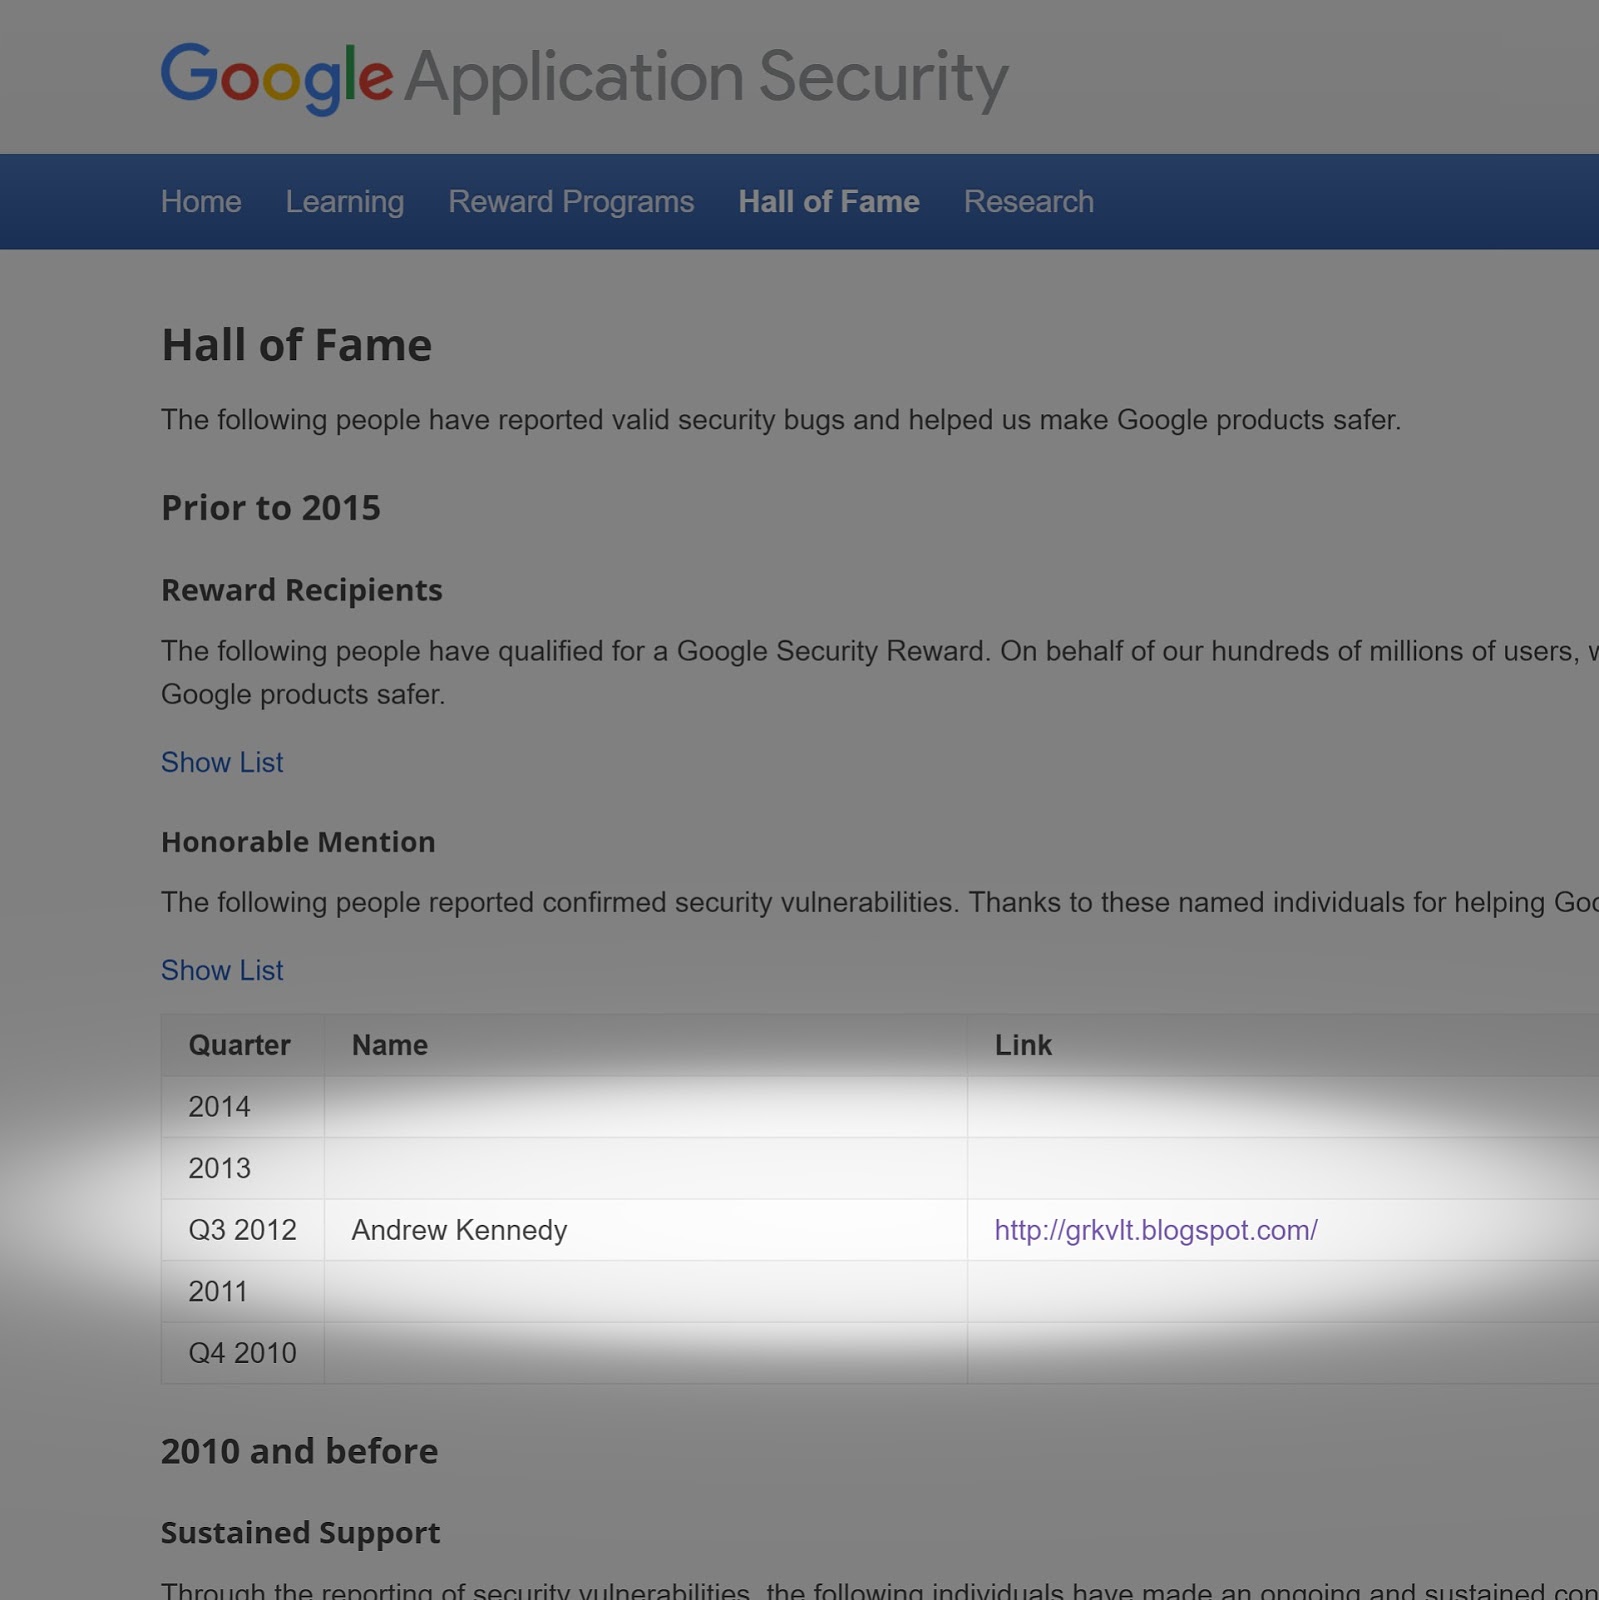Go to the Learning section
The height and width of the screenshot is (1600, 1599).
pos(345,202)
